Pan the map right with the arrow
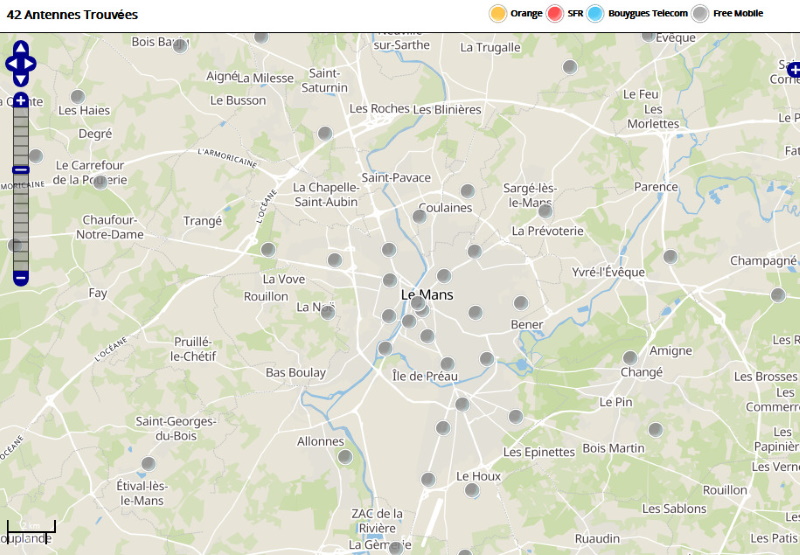 (x=32, y=63)
